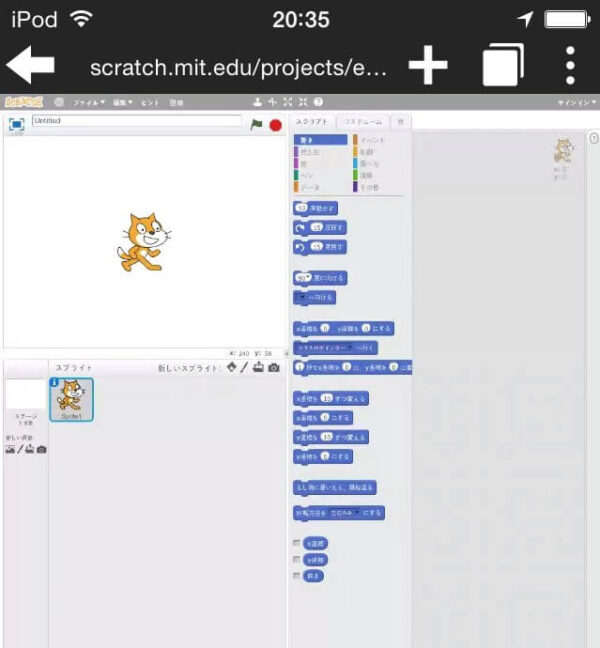The height and width of the screenshot is (648, 600).
Task: Open the browser three-dot menu
Action: 570,65
